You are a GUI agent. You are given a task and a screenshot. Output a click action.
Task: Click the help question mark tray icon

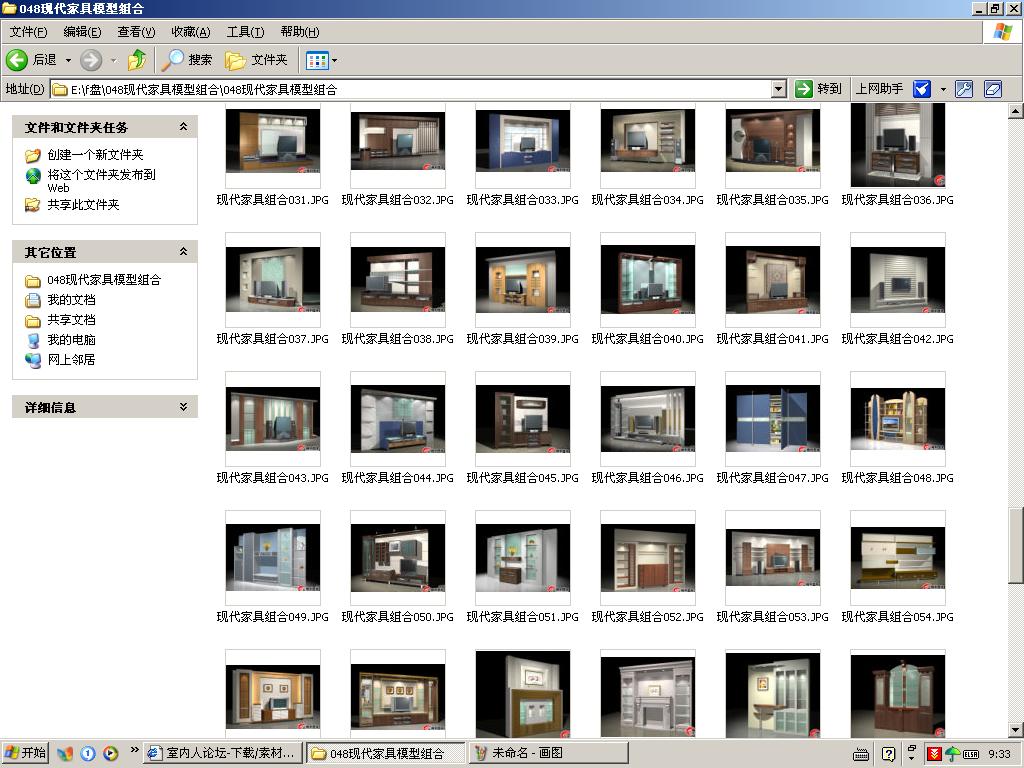(888, 754)
